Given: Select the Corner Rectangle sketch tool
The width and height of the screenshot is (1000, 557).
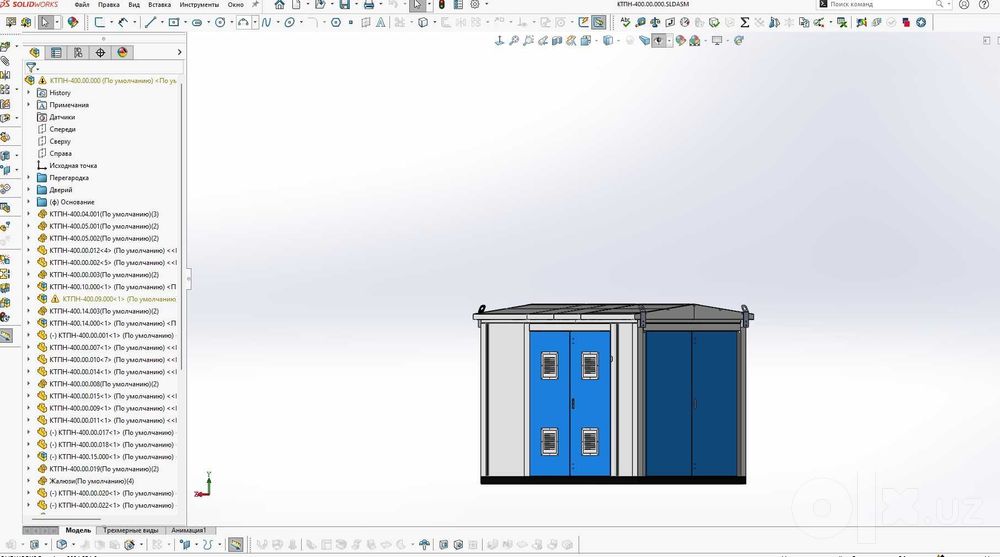Looking at the screenshot, I should (173, 22).
